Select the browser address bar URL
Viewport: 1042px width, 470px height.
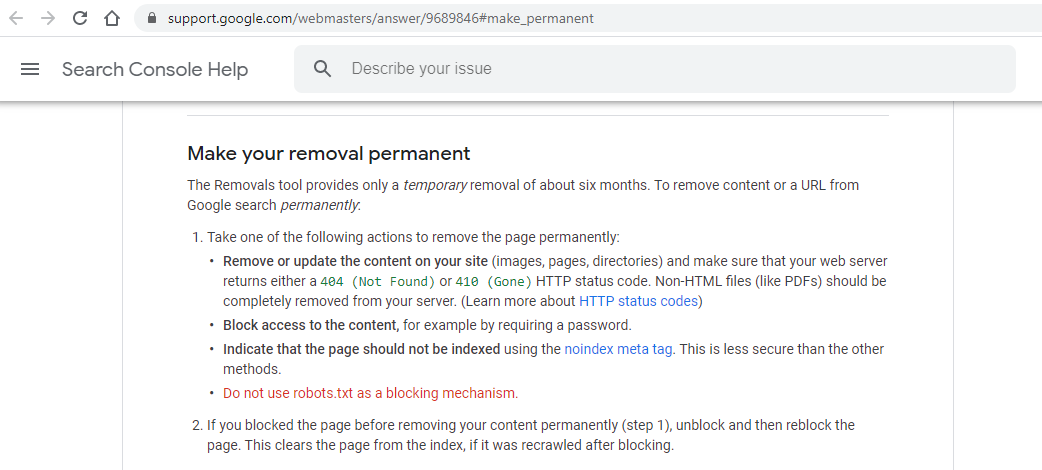tap(380, 19)
